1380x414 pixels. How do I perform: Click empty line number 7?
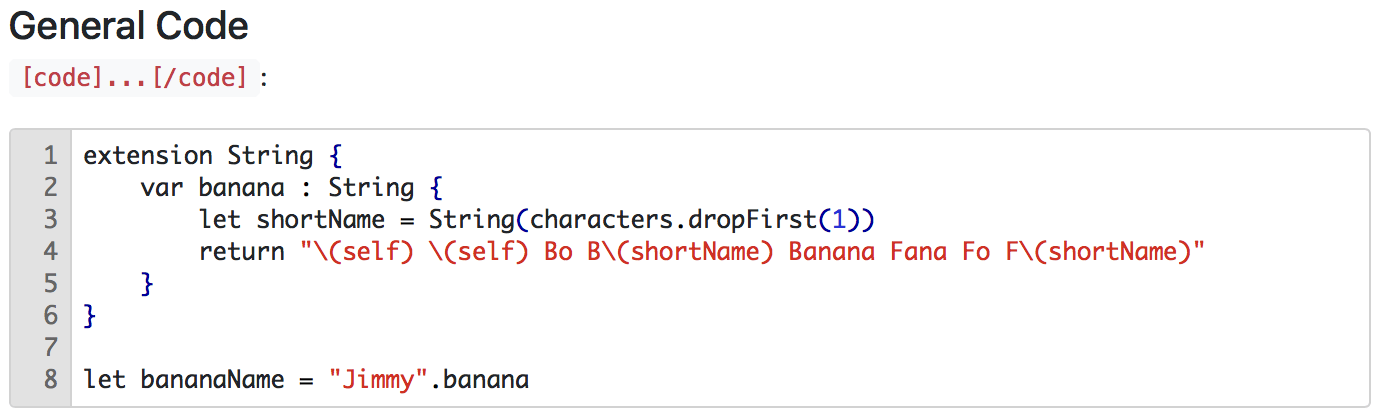pos(50,348)
